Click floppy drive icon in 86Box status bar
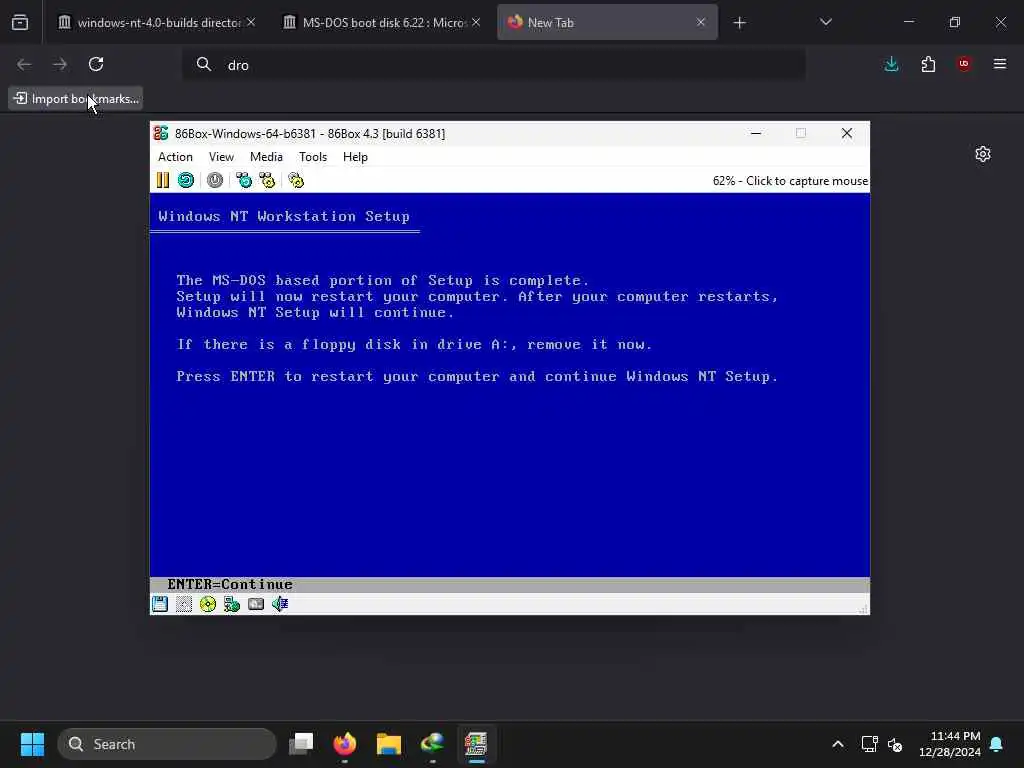Image resolution: width=1024 pixels, height=768 pixels. click(x=160, y=604)
